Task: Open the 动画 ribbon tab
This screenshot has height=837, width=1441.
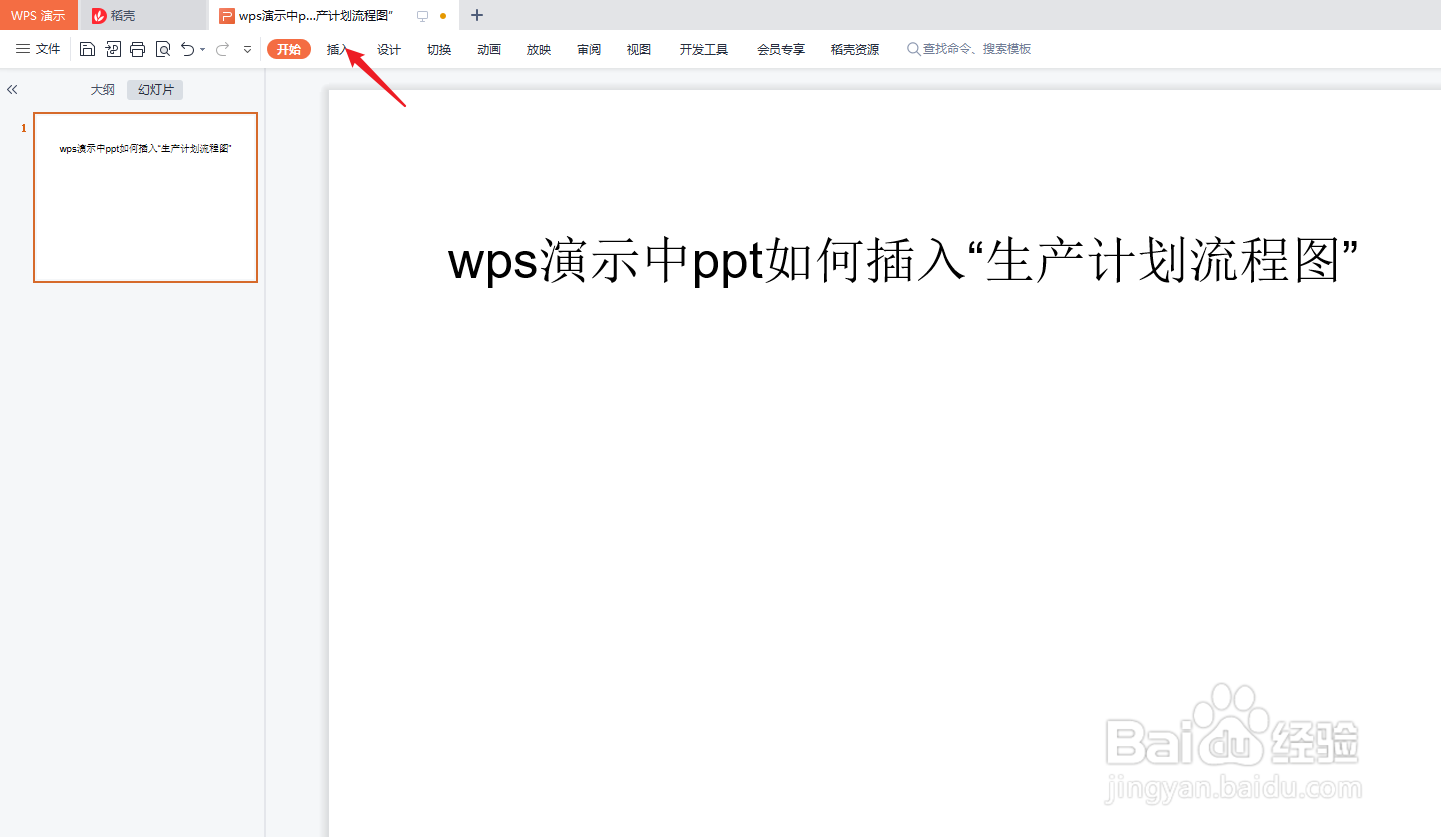Action: click(x=489, y=49)
